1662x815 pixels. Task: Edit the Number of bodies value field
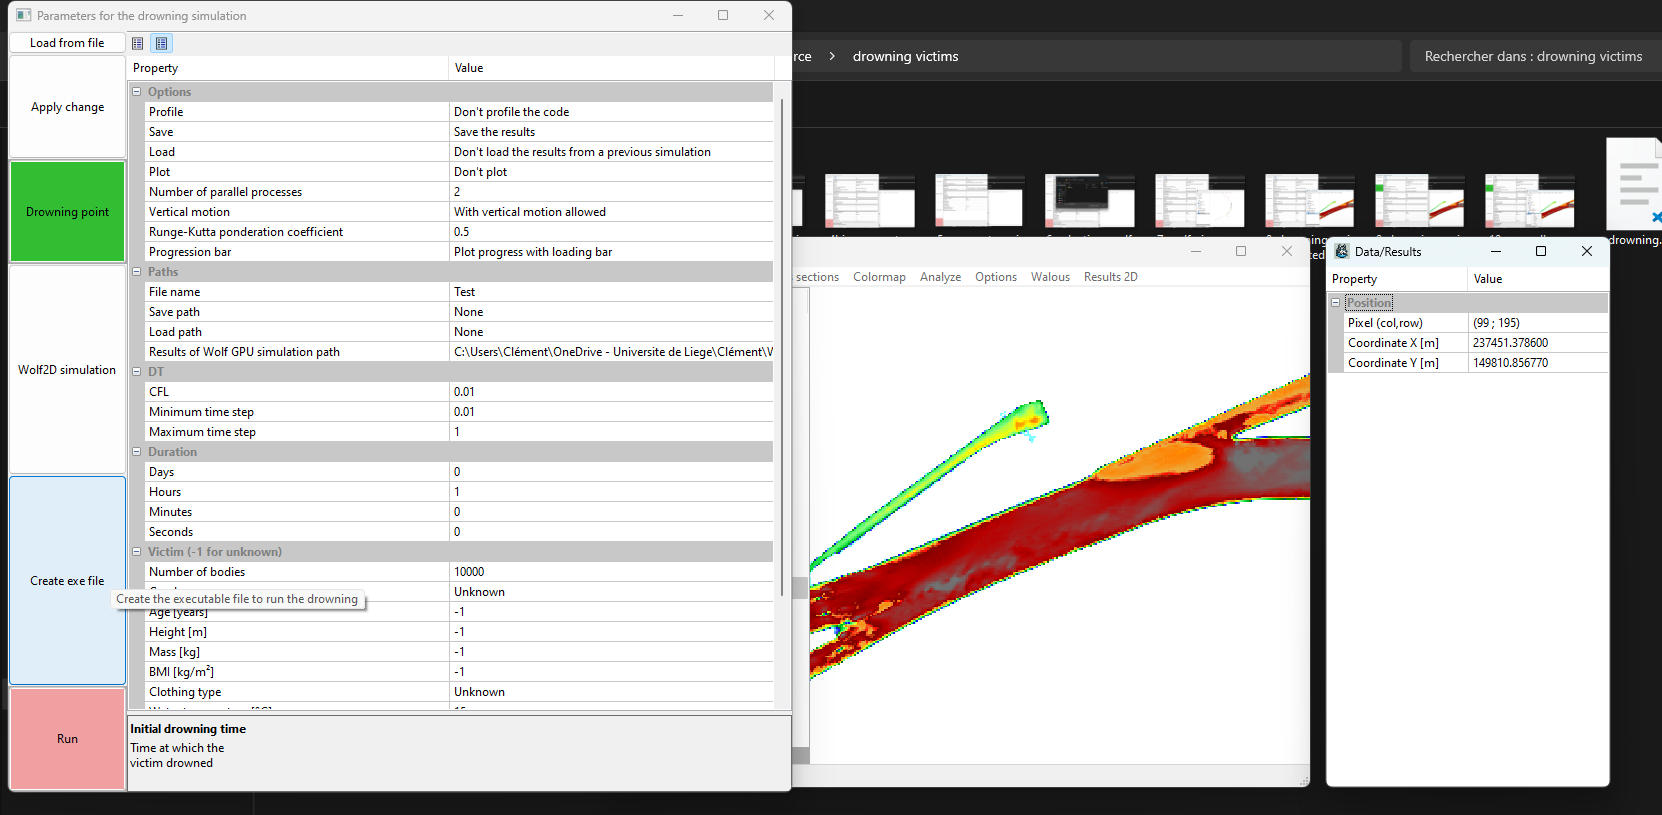(x=610, y=572)
